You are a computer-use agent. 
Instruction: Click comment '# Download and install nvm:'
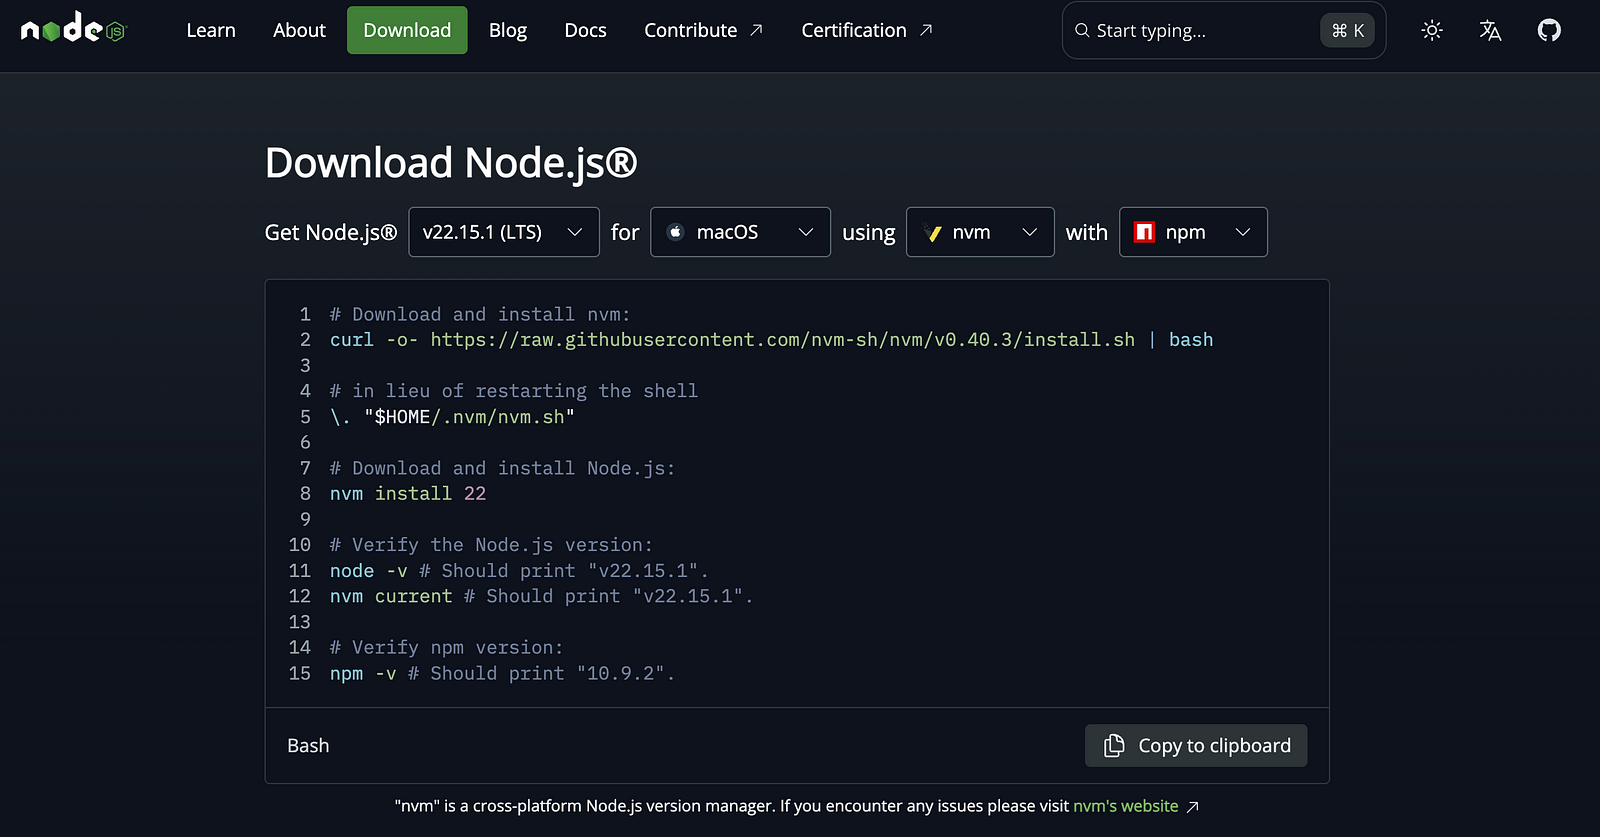pos(480,315)
